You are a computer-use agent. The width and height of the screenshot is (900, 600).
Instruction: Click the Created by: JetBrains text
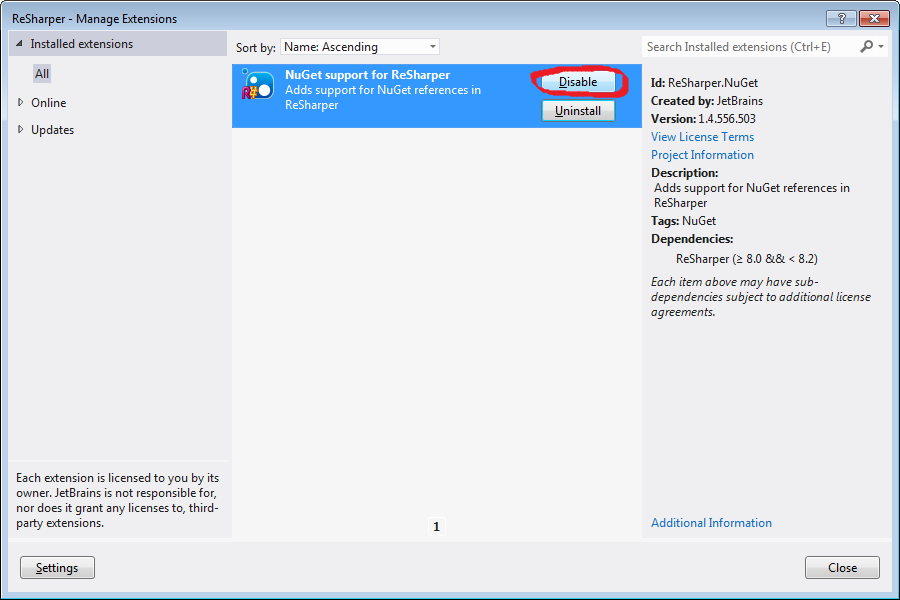pos(707,101)
